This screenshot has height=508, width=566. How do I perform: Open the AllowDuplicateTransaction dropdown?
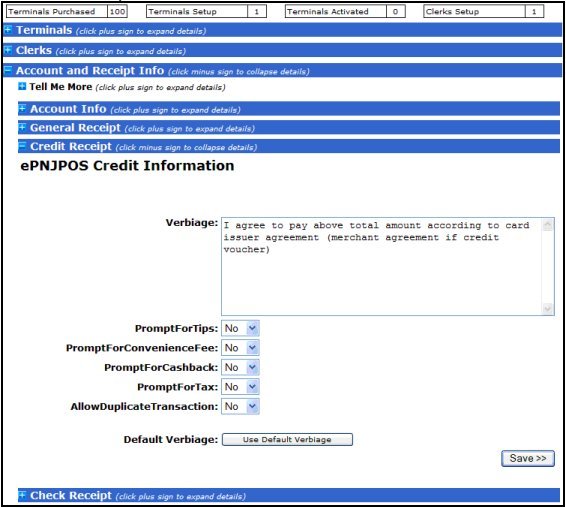240,406
